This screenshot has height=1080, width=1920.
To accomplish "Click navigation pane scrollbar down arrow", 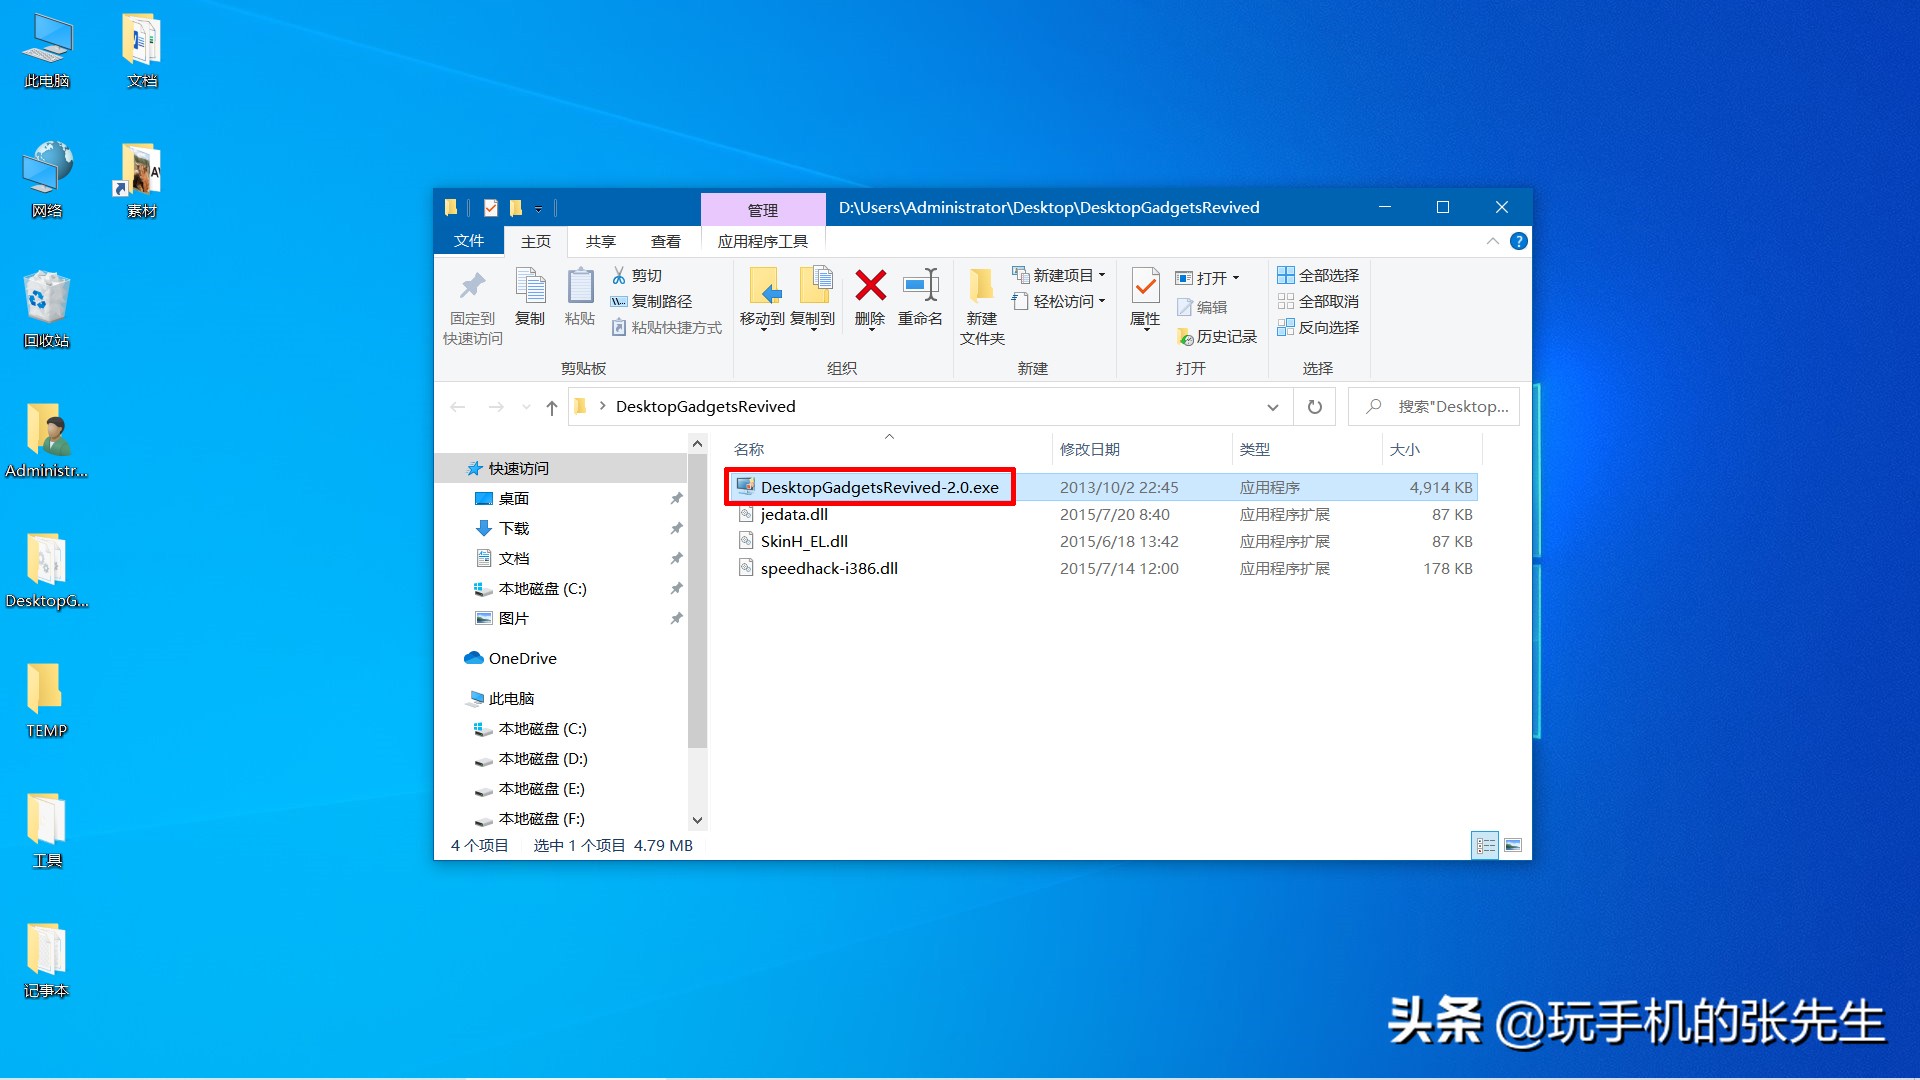I will click(697, 820).
